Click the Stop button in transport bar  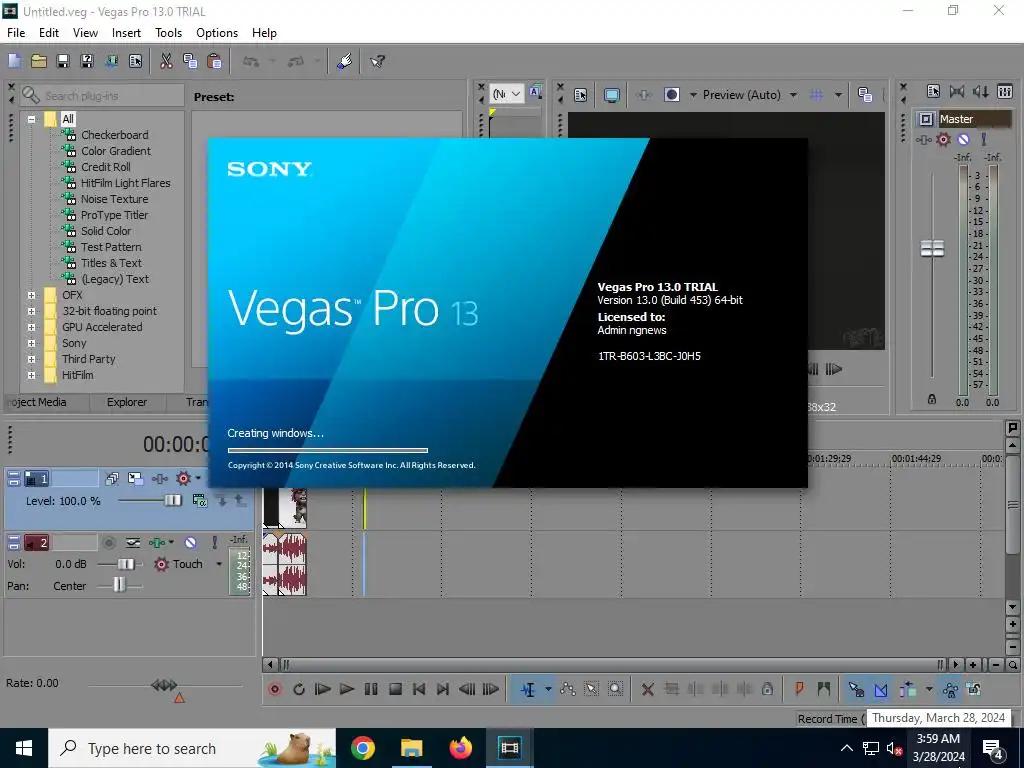pos(395,689)
